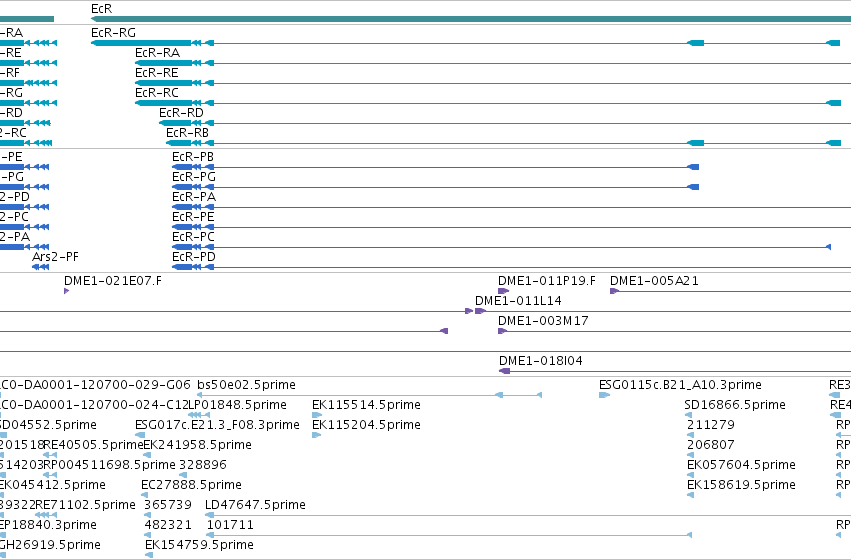This screenshot has width=851, height=560.
Task: Click the Ars2-PF protein label
Action: (x=55, y=257)
